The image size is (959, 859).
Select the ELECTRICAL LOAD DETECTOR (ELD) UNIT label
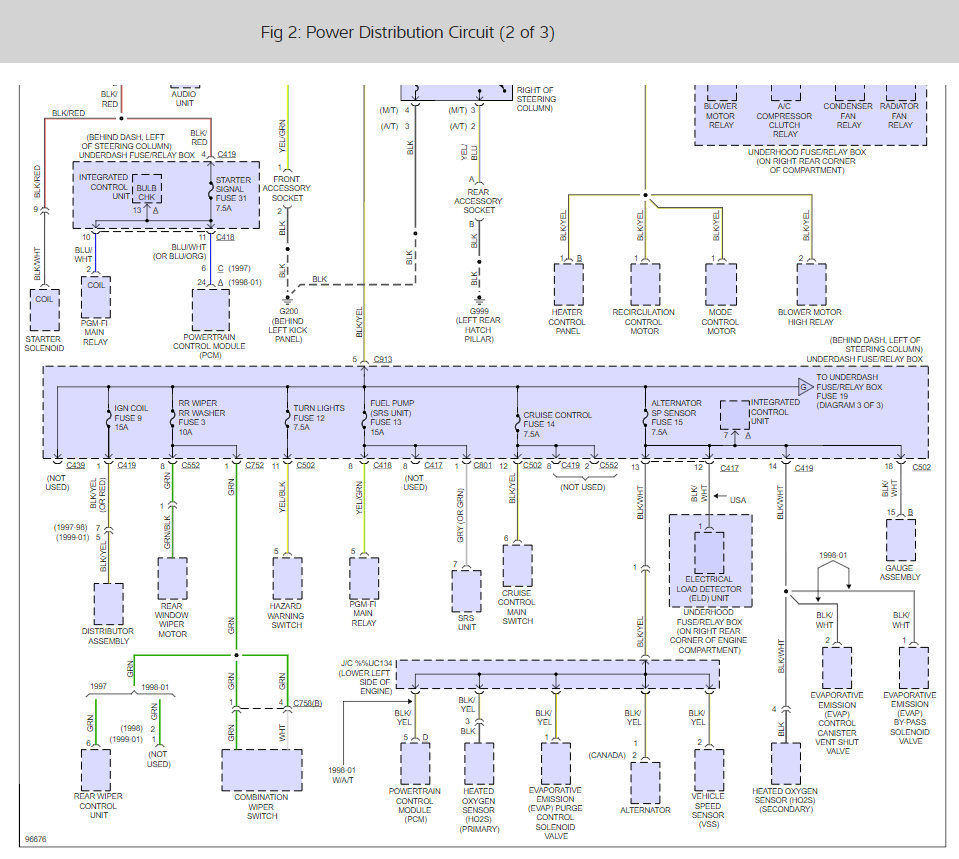[x=709, y=589]
